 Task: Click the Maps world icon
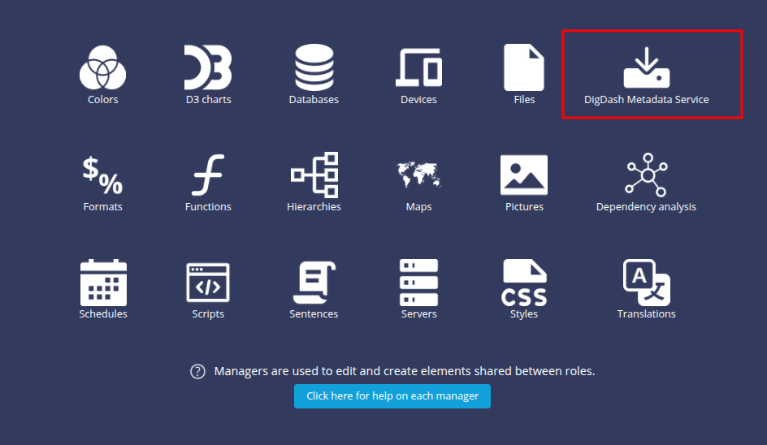point(418,176)
